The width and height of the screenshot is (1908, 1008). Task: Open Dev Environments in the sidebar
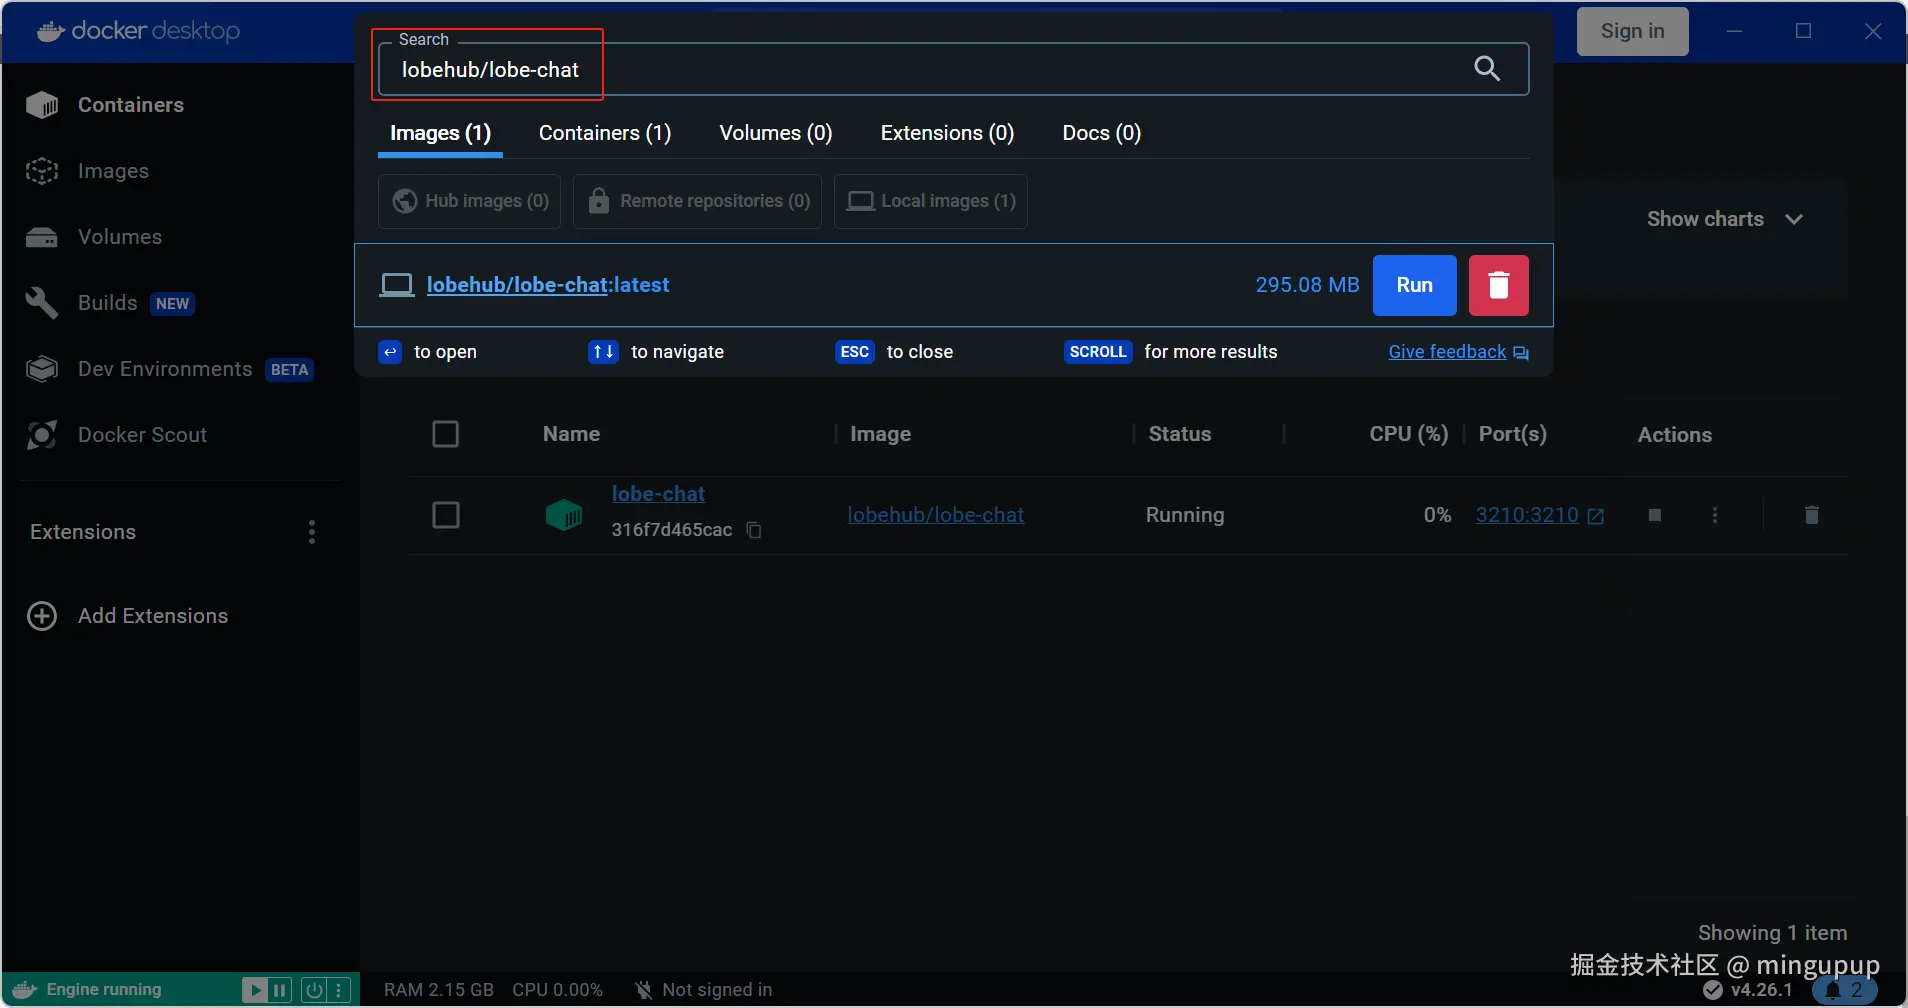pyautogui.click(x=168, y=369)
